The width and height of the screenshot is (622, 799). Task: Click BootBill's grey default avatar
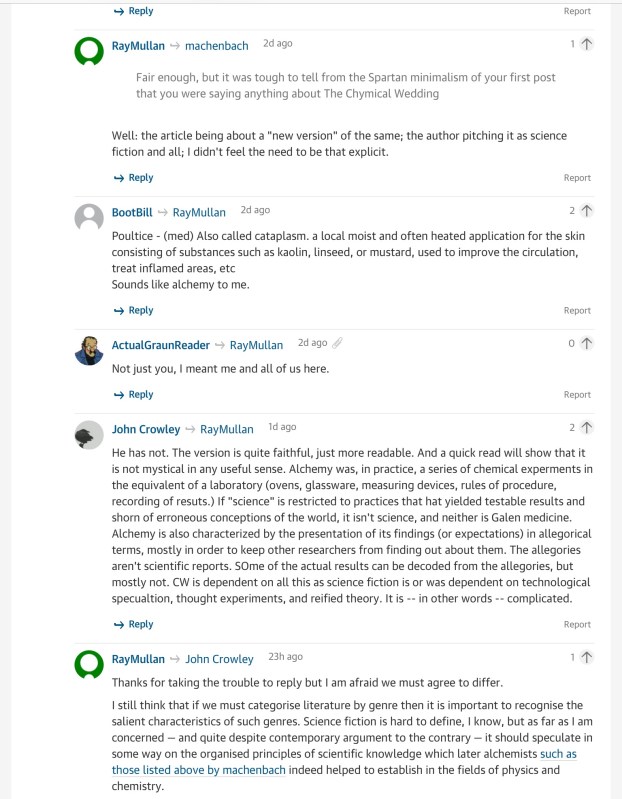[x=89, y=218]
